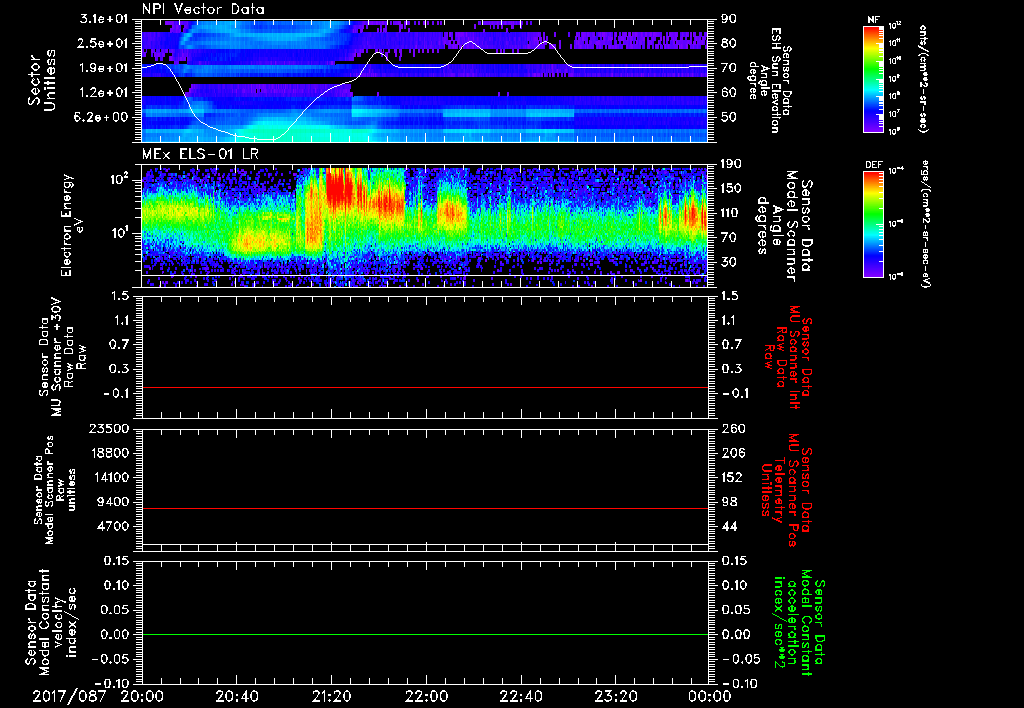Screen dimensions: 1024x708
Task: Click the "23500" scanner position tick value
Action: click(110, 429)
